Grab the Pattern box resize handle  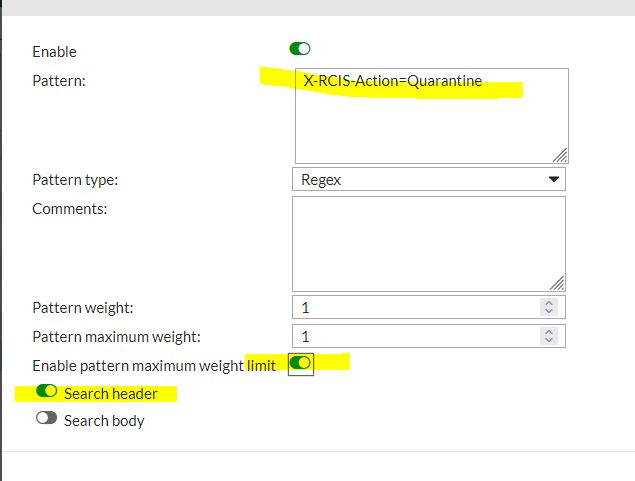click(560, 154)
